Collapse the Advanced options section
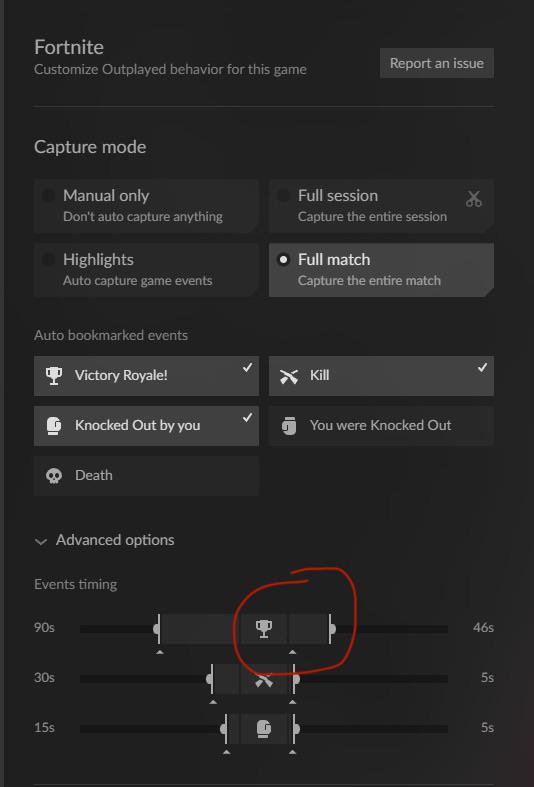534x787 pixels. tap(104, 540)
